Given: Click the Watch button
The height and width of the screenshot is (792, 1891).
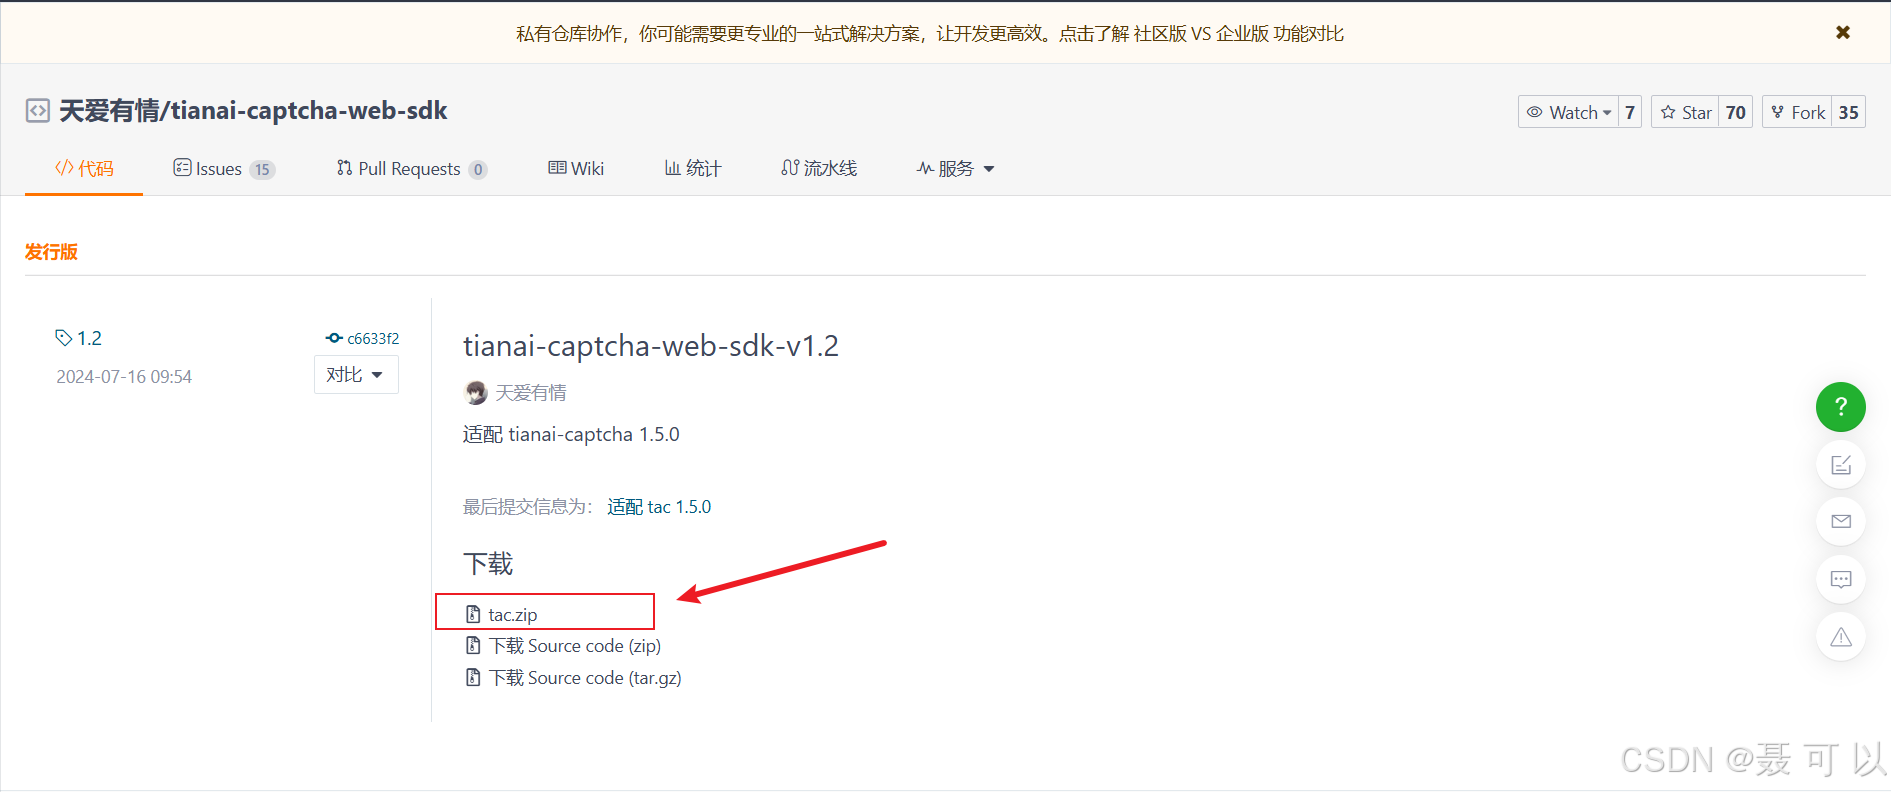Looking at the screenshot, I should coord(1569,112).
